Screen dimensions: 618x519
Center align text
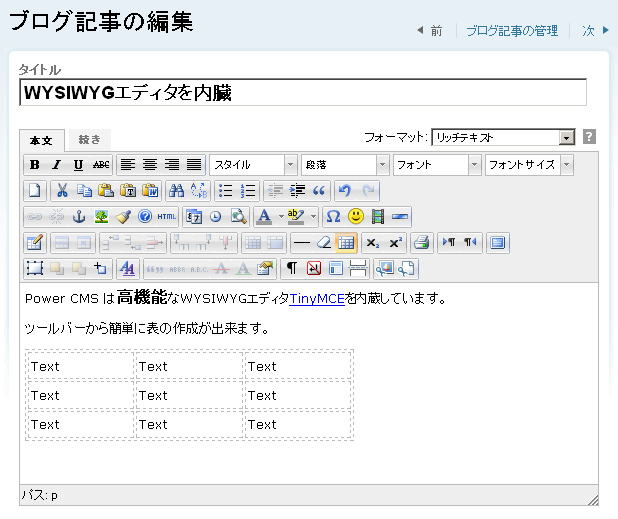pos(150,165)
